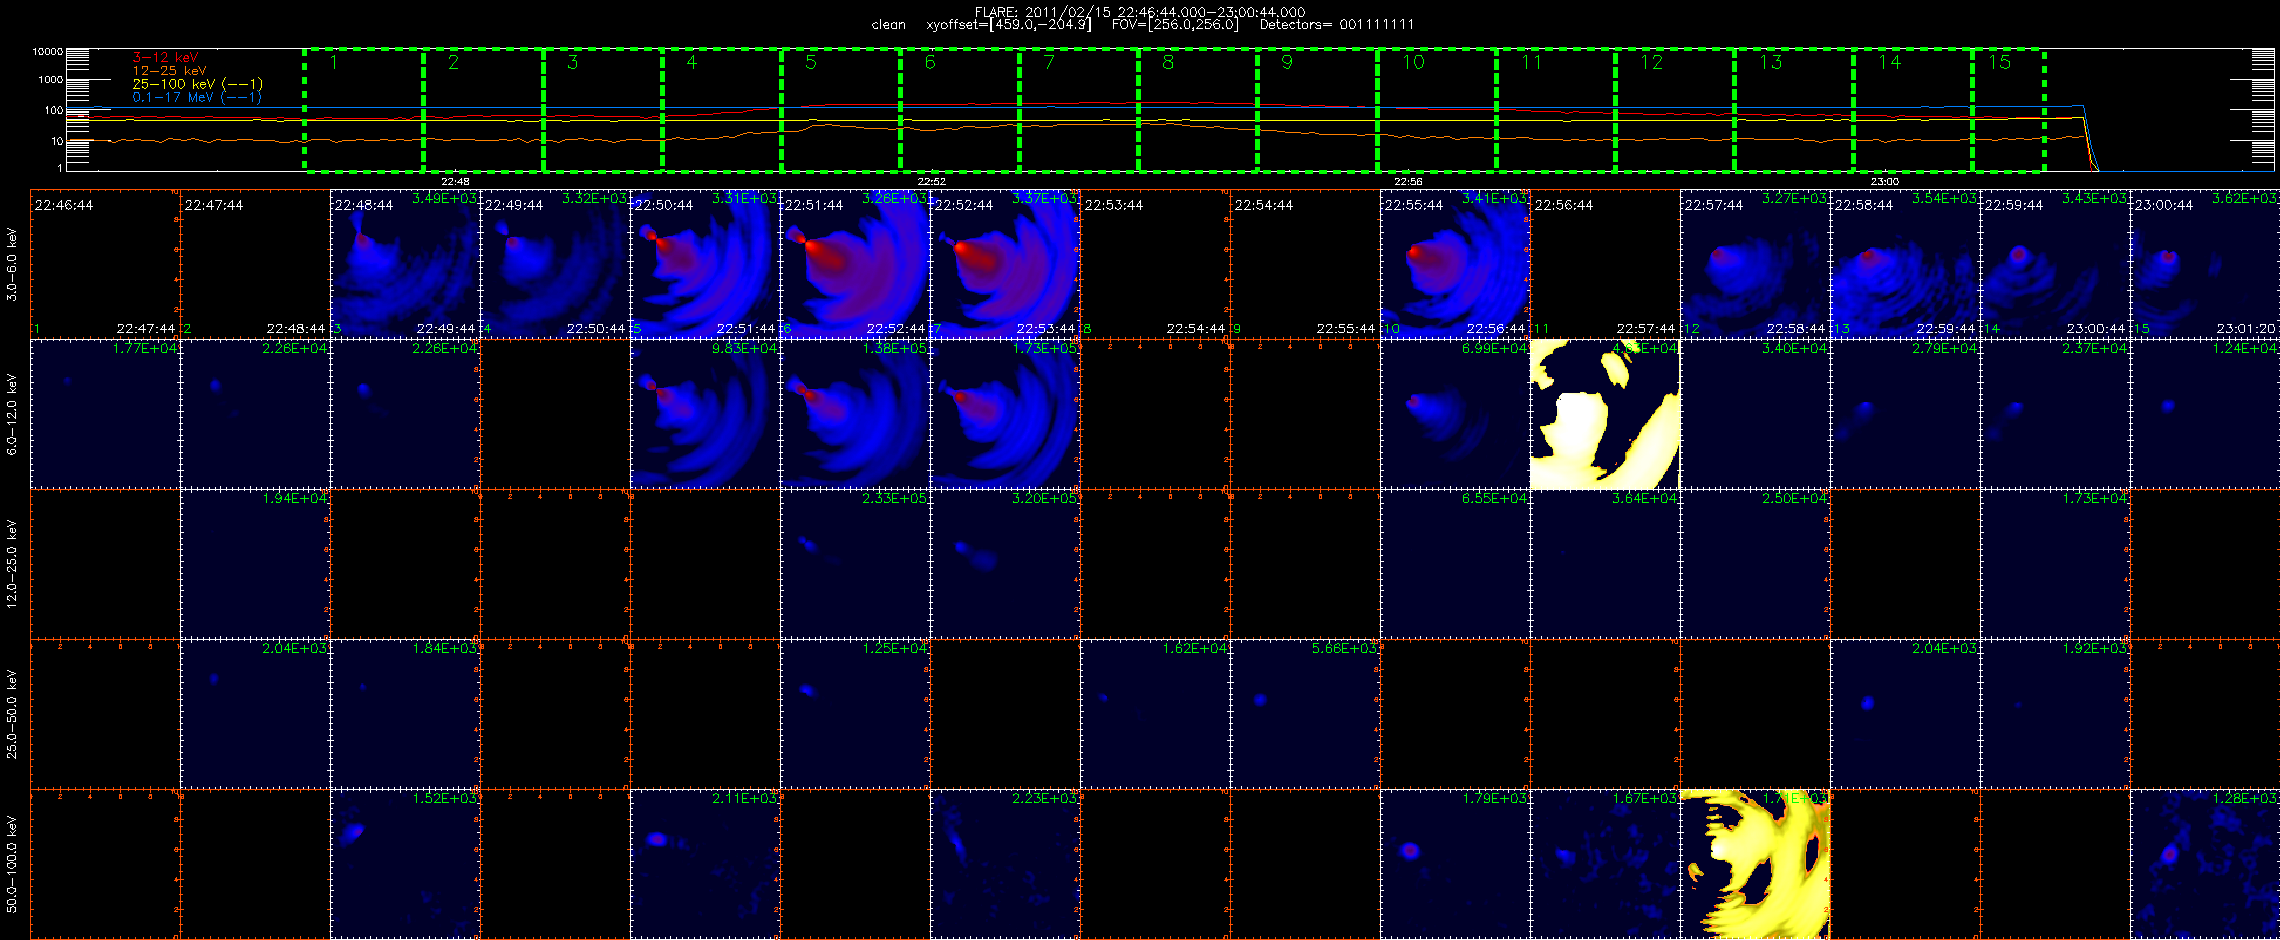Click the blue 0.1-17 MeV legend entry
This screenshot has height=940, width=2280.
(196, 97)
